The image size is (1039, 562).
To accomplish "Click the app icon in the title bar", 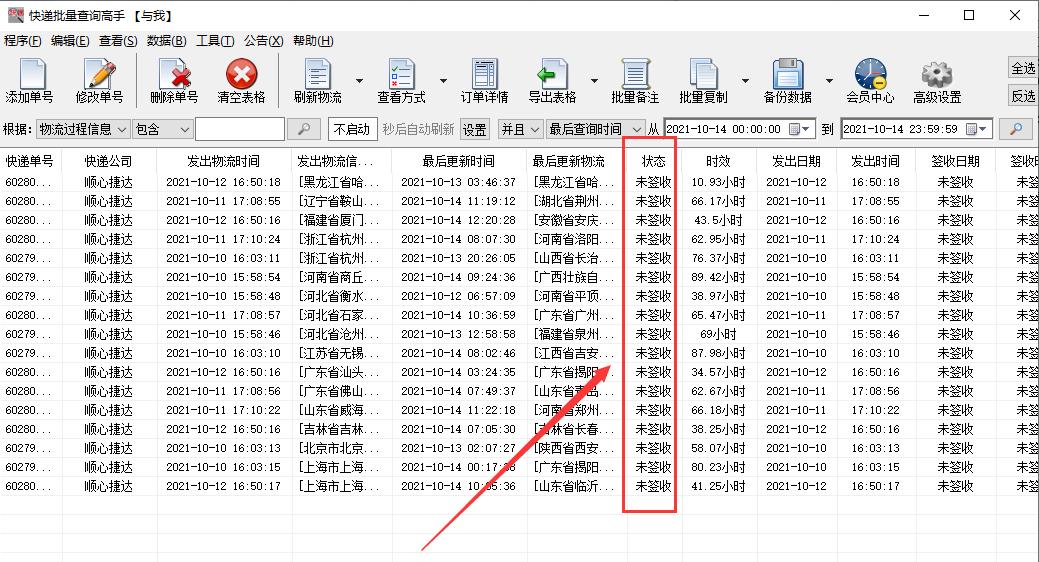I will pos(15,15).
